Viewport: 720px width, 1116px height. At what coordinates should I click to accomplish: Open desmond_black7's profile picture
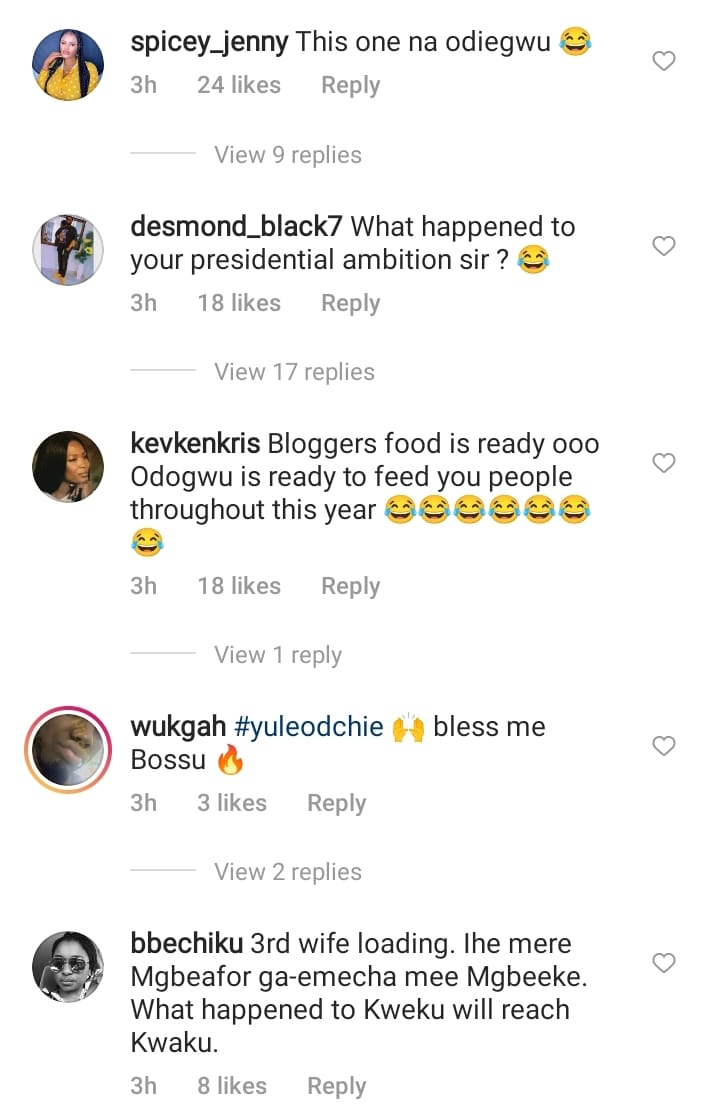(69, 249)
